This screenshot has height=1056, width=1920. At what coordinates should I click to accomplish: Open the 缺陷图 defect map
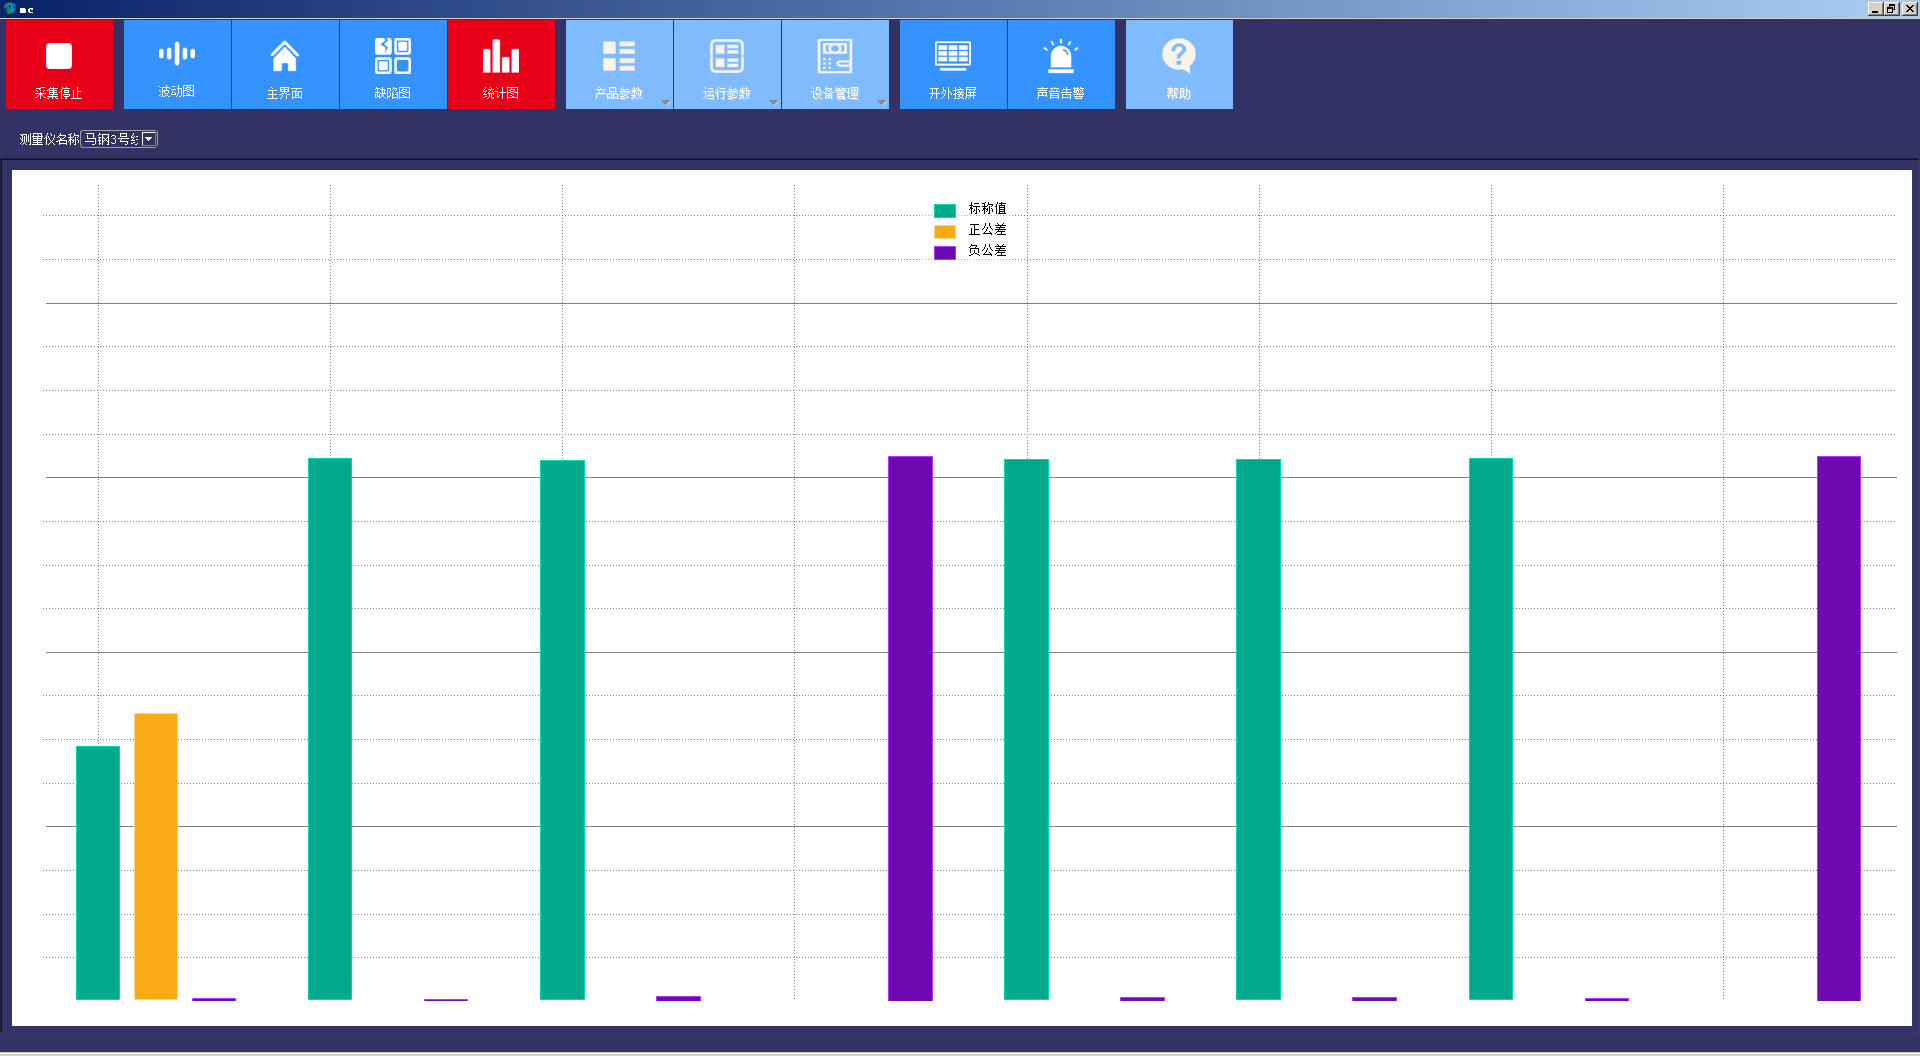click(x=393, y=65)
